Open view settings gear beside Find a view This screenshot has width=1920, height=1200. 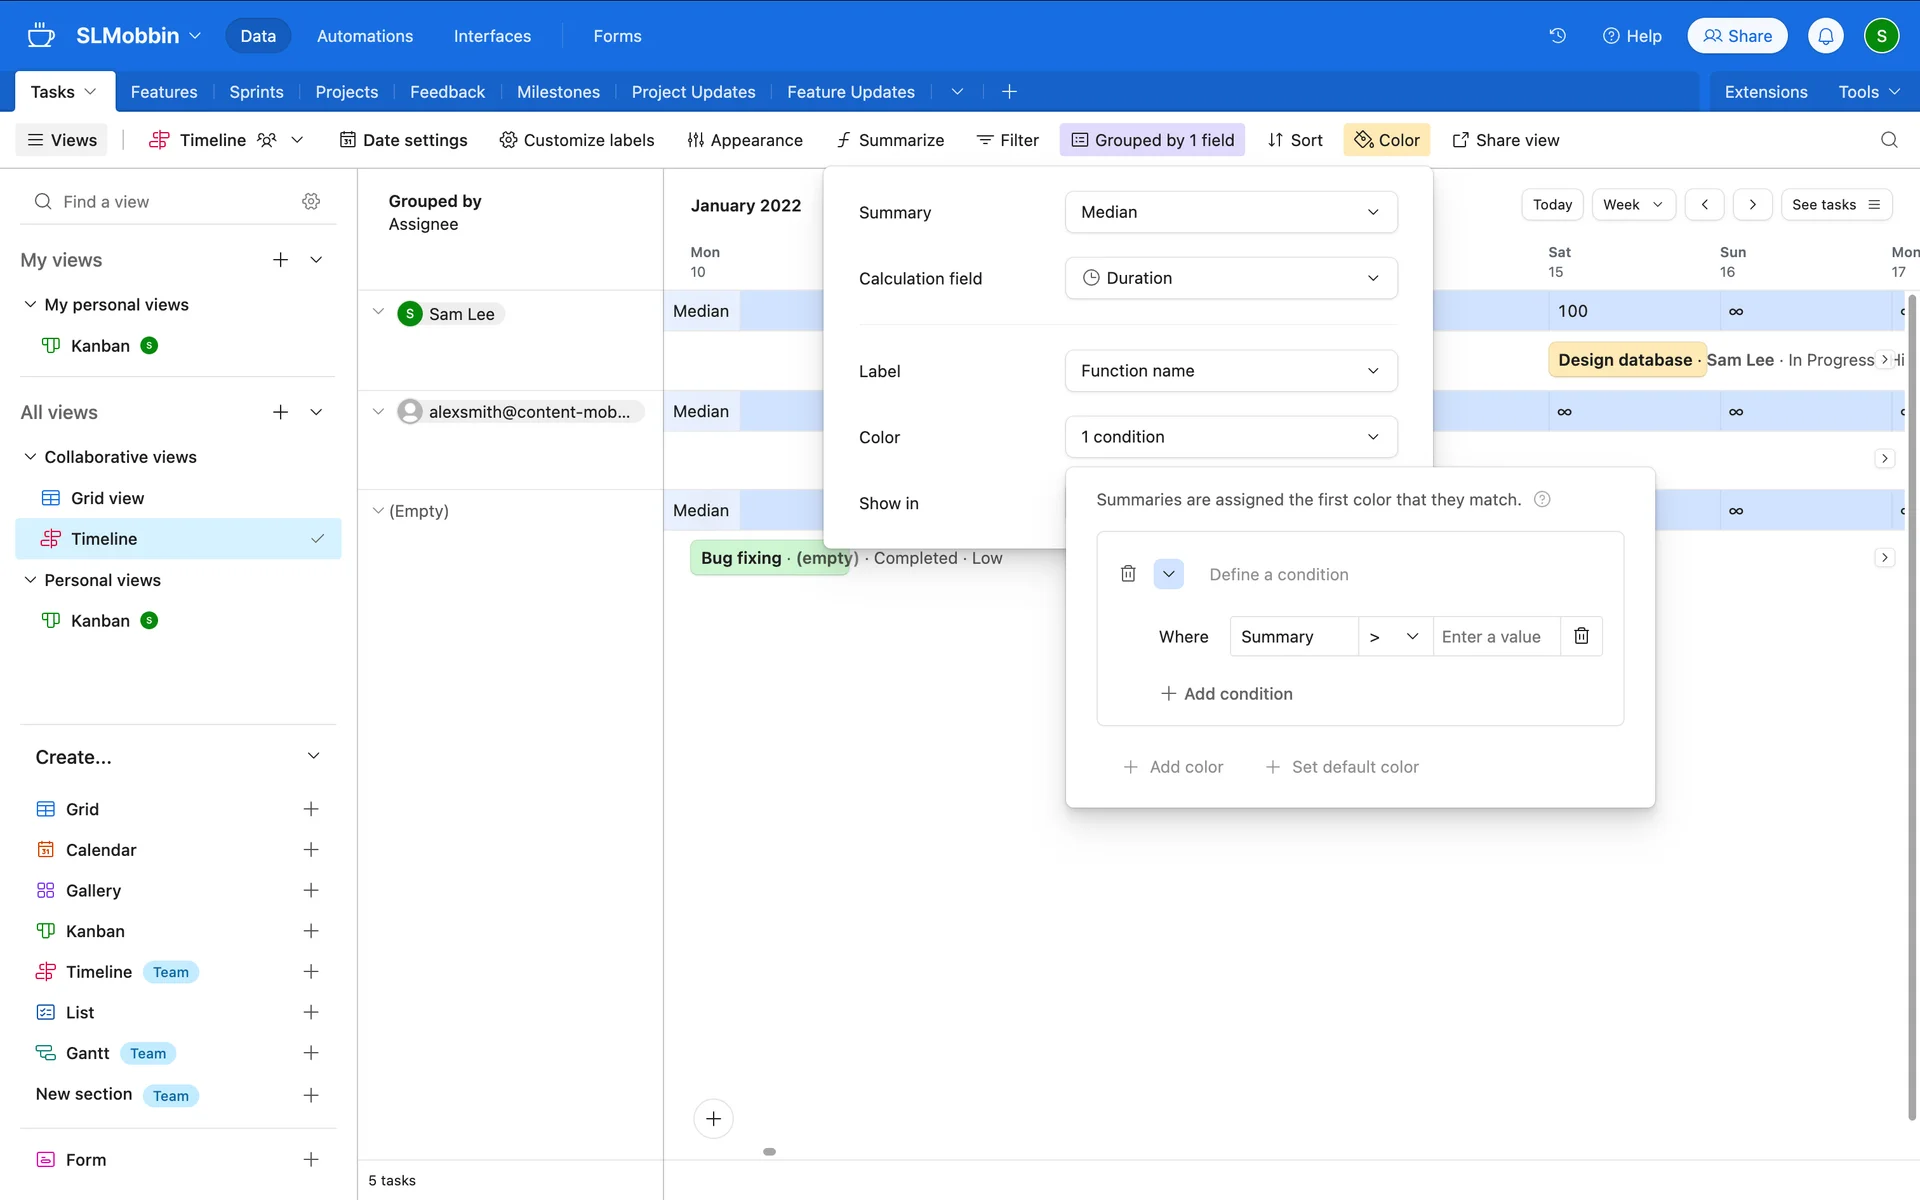click(x=311, y=202)
